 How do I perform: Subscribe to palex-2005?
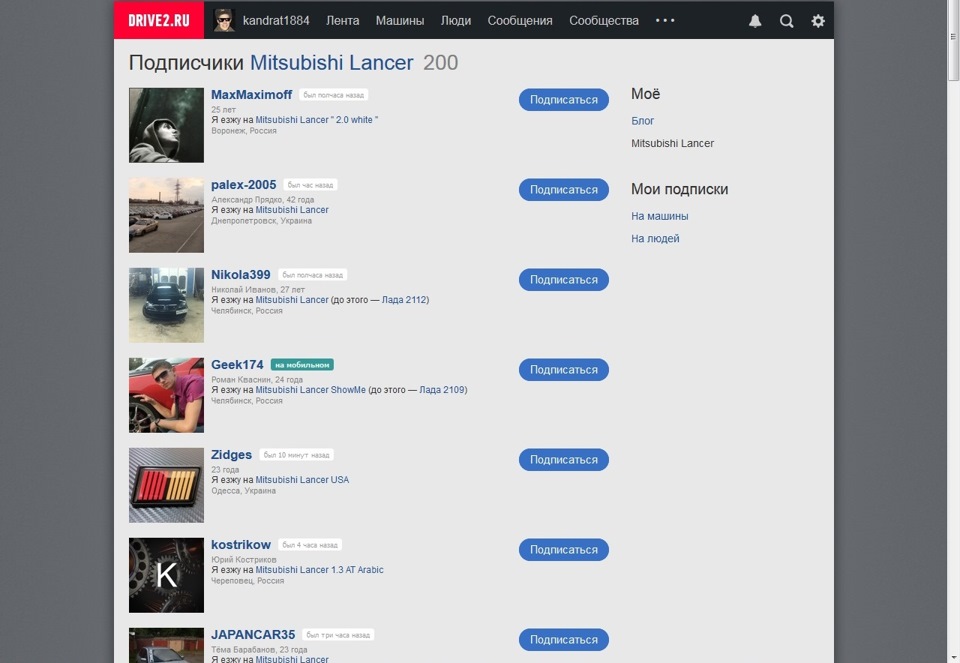coord(563,190)
